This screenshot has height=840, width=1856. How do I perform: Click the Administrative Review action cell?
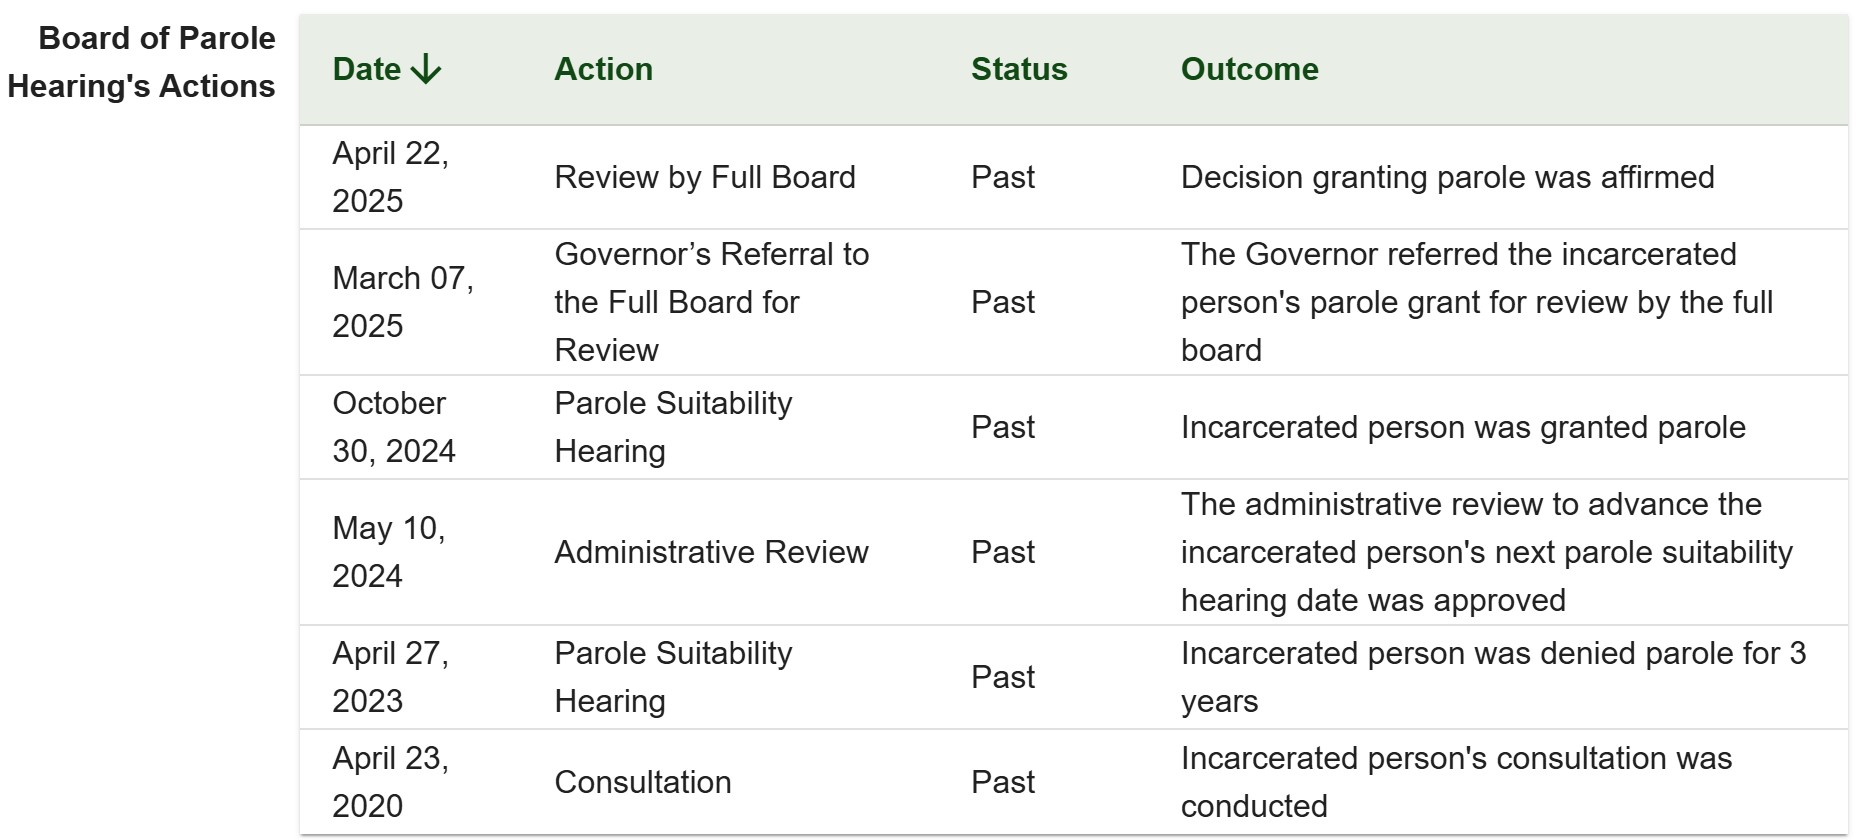711,553
